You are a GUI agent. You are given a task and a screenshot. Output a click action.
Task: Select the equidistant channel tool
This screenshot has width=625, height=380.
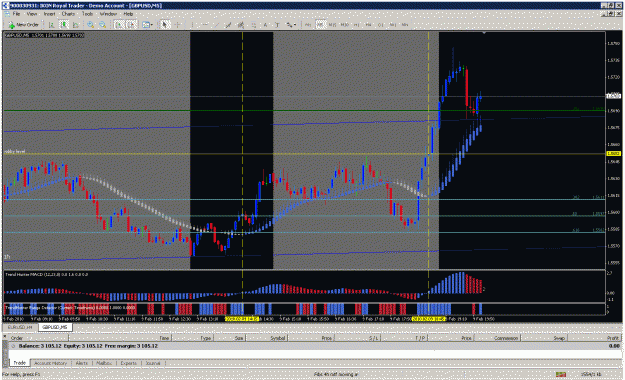point(228,25)
